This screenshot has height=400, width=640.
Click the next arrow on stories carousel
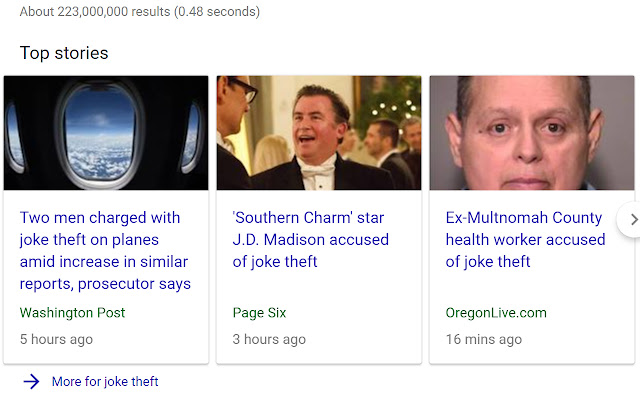point(629,219)
